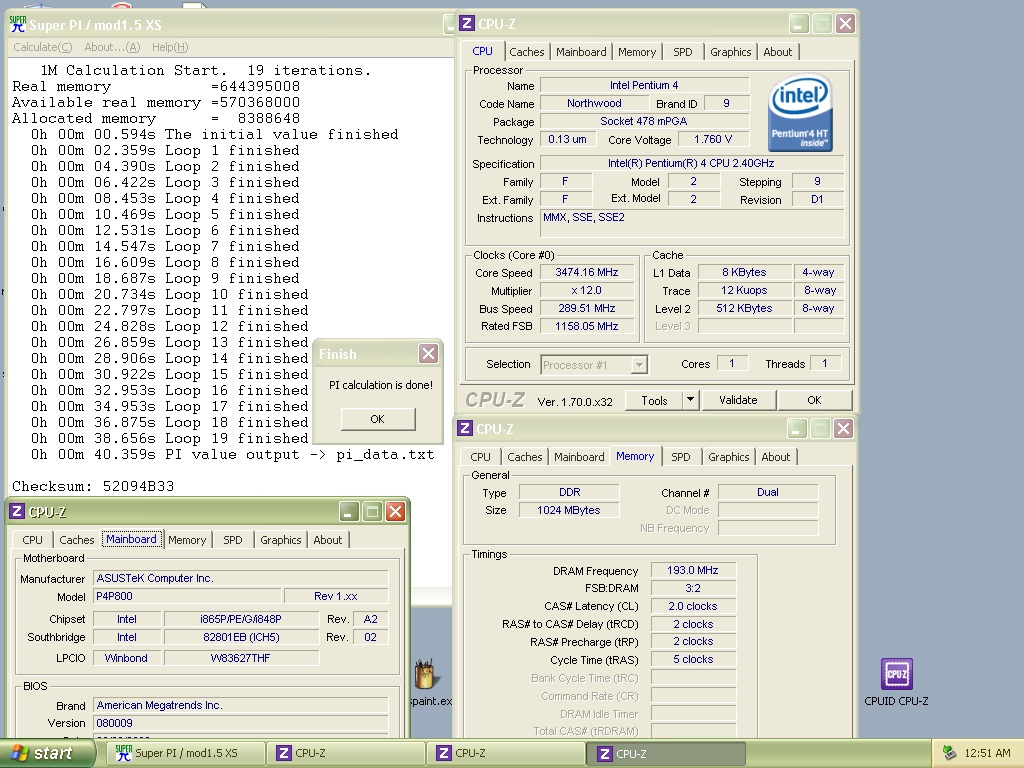This screenshot has width=1024, height=768.
Task: Click Specification Intel Pentium 4 CPU 2.40GHz
Action: coord(692,163)
